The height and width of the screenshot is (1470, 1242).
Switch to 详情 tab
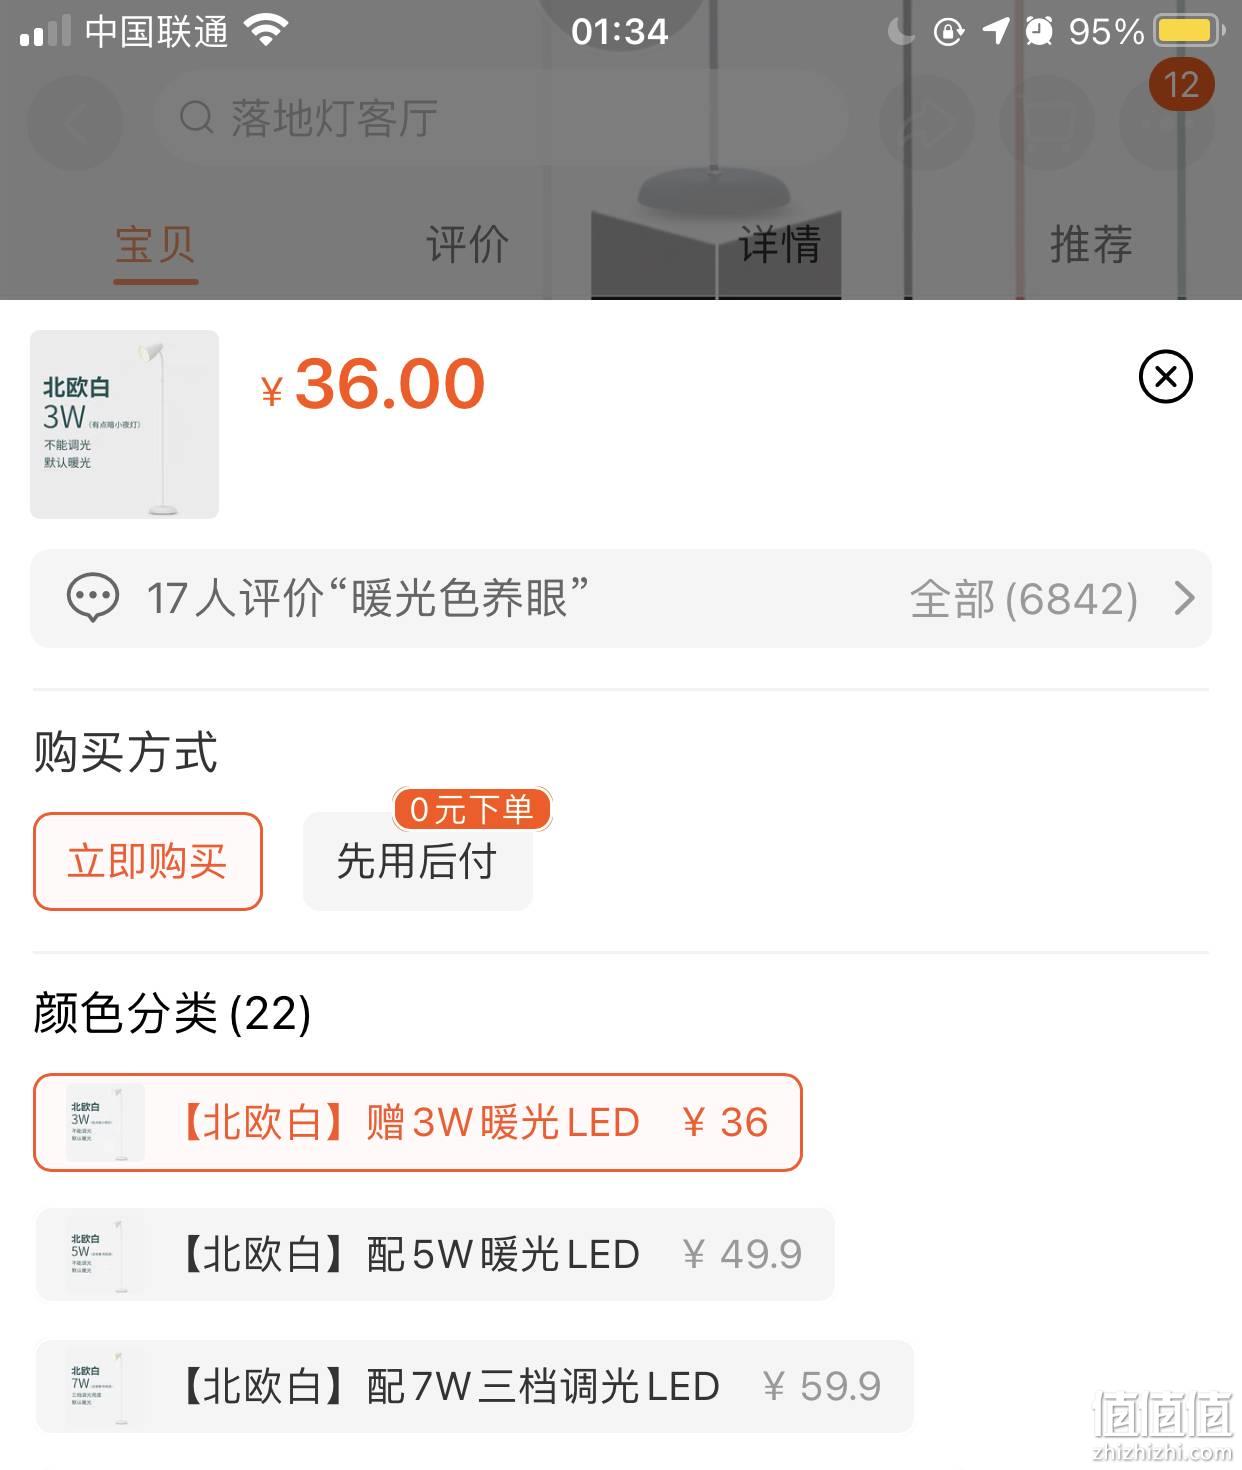pos(780,245)
